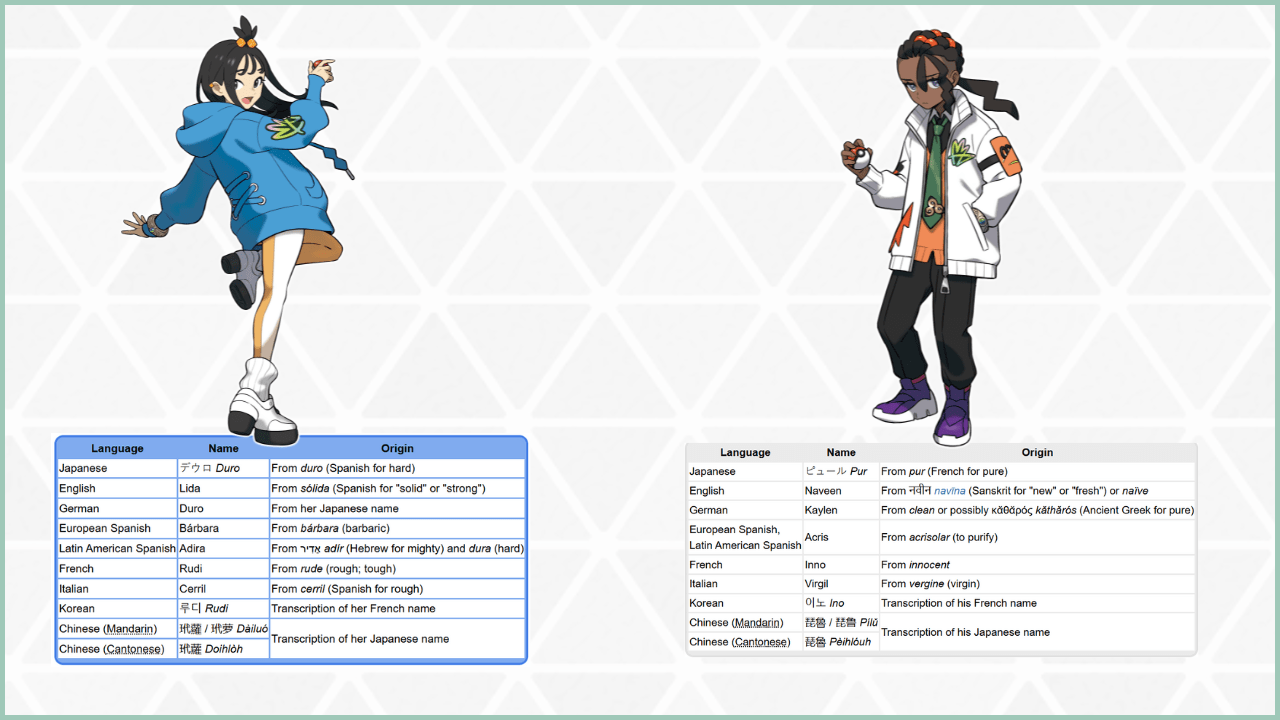Select the Italian name "Cerril"
Screen dimensions: 1280x720
192,589
